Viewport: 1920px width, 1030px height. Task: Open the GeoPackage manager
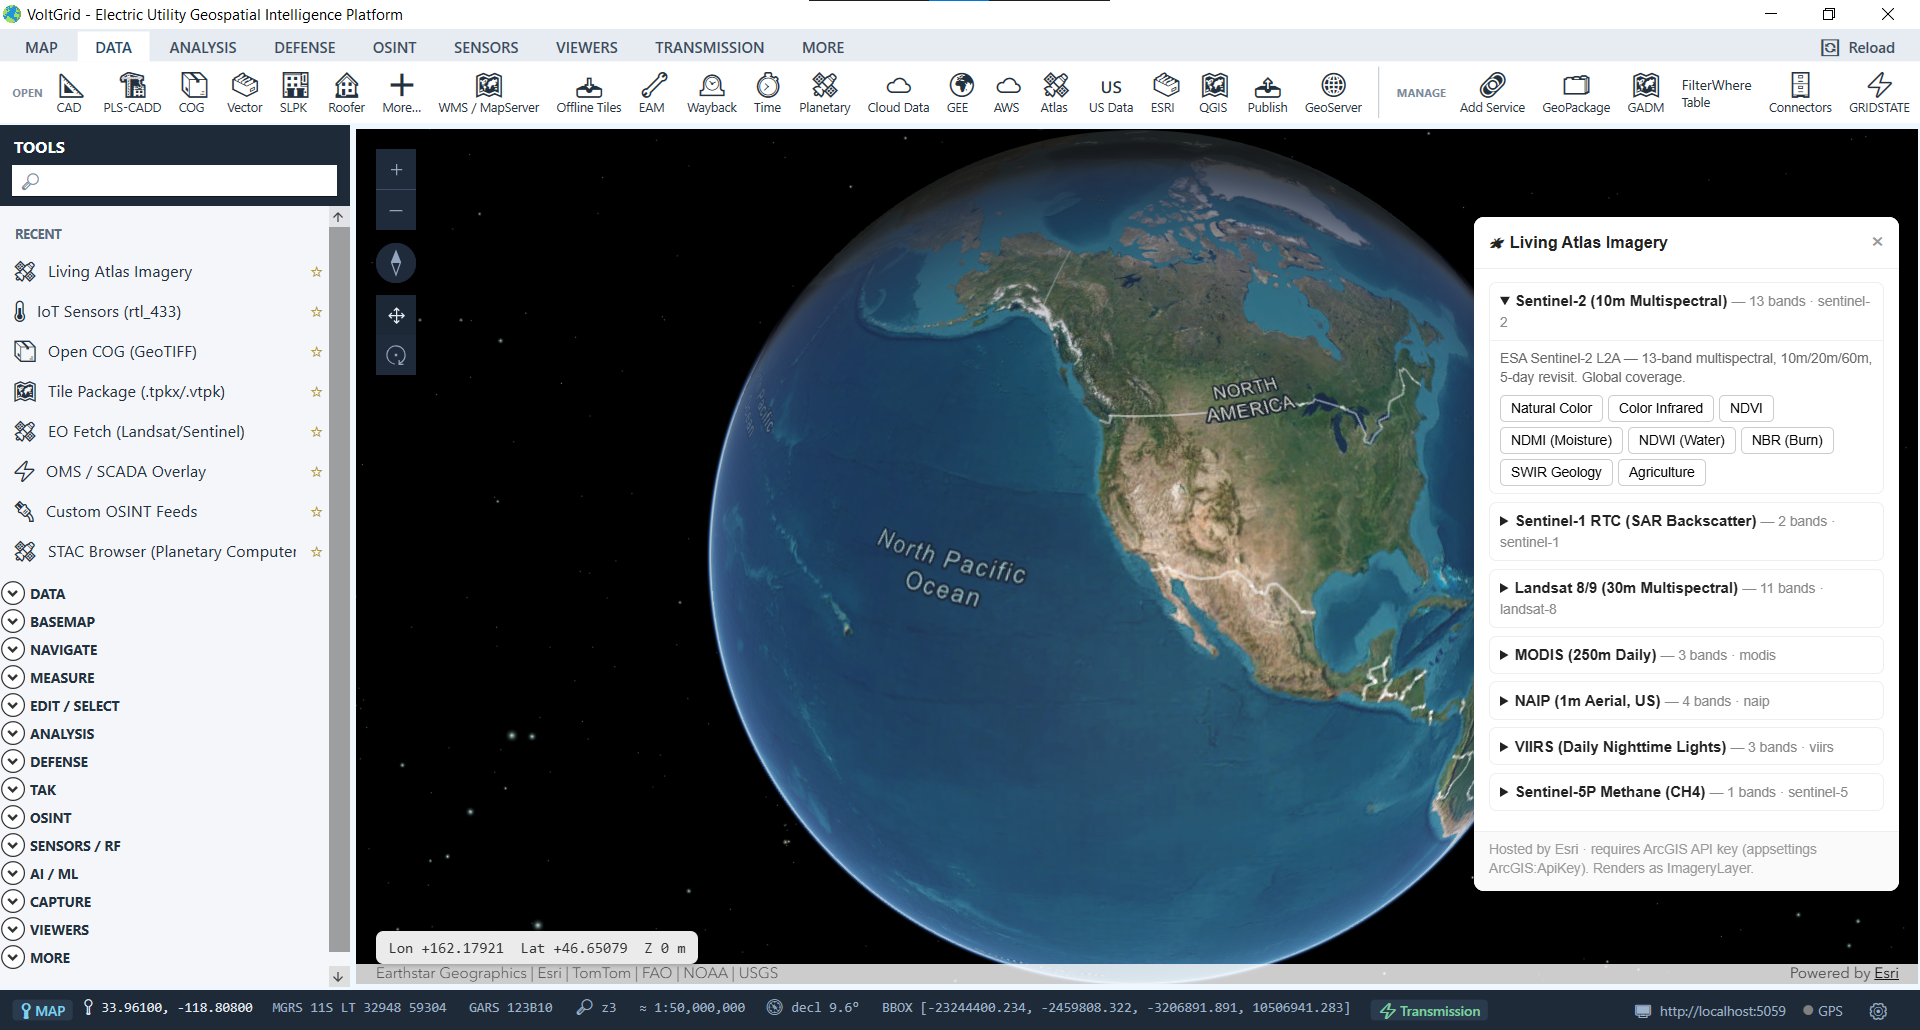[x=1577, y=93]
